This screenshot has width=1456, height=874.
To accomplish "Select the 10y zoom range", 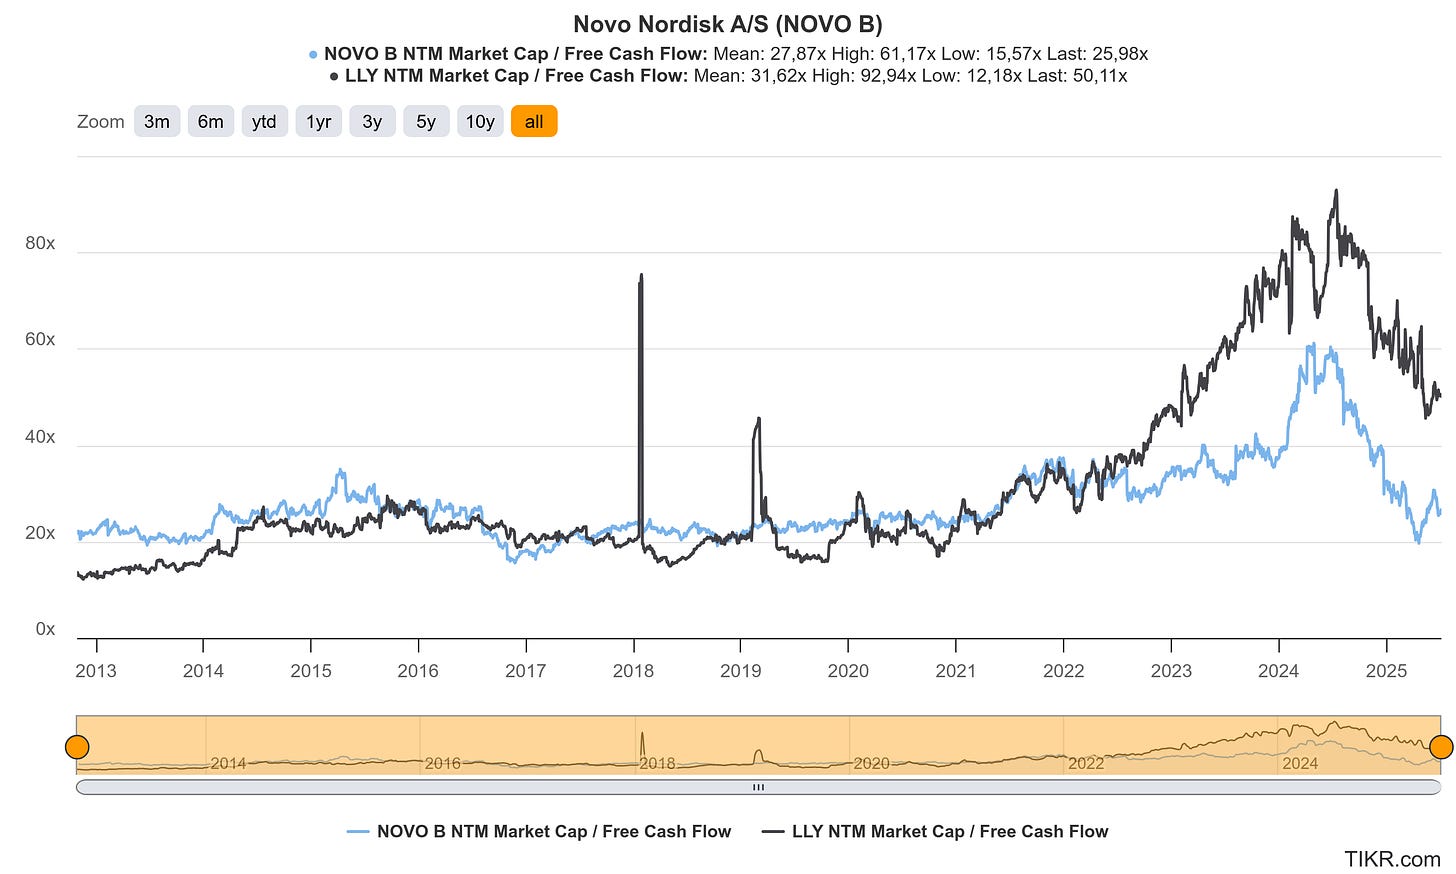I will coord(480,122).
